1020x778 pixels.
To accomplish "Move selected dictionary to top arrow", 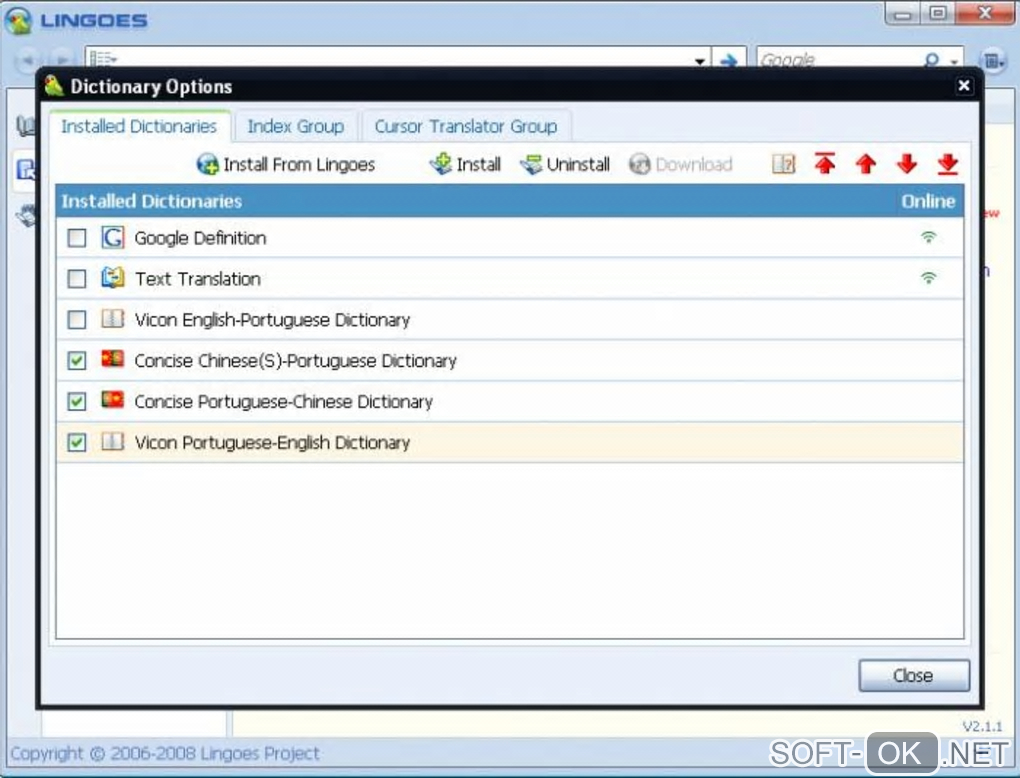I will coord(825,164).
